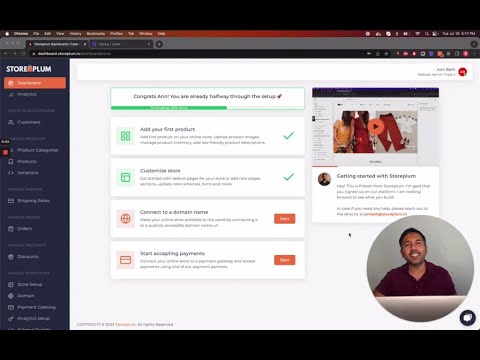
Task: Click the browser address bar
Action: coord(197,54)
